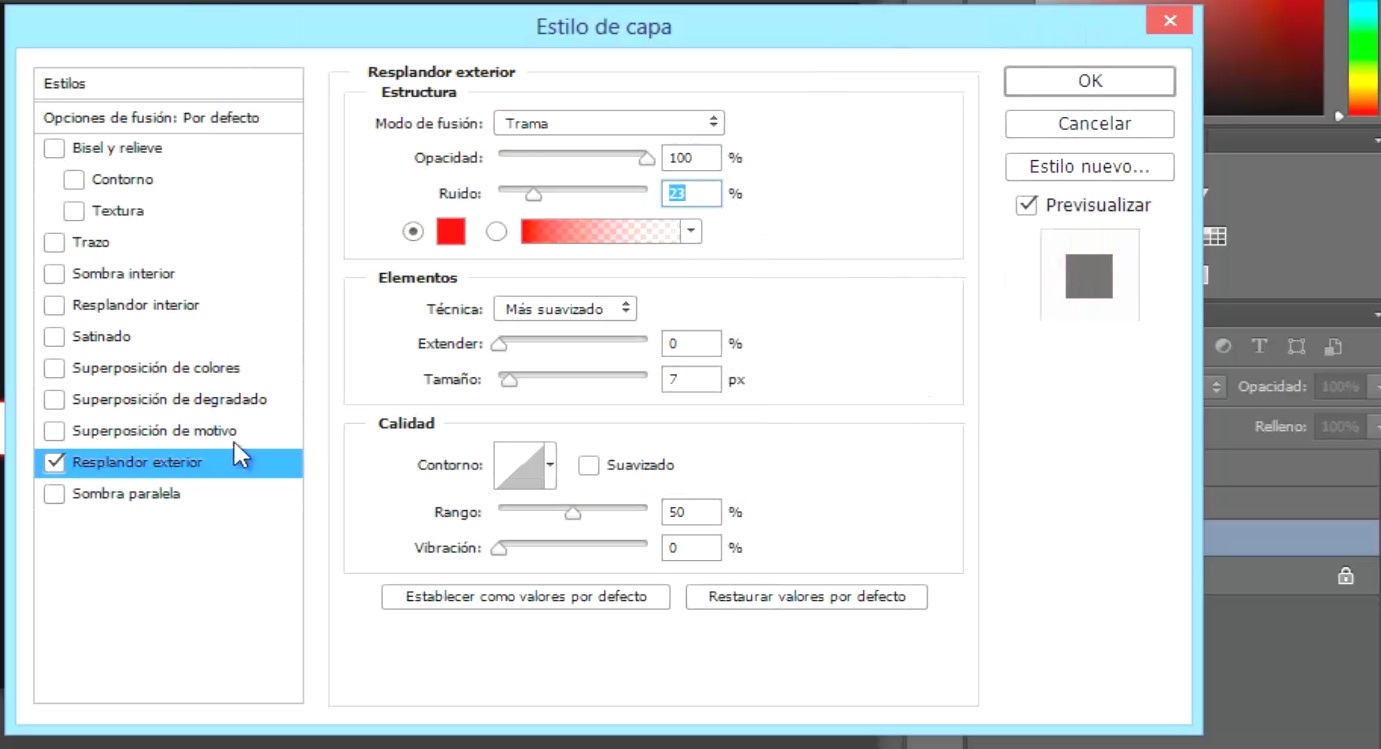Screen dimensions: 1381x749
Task: Click the style preview thumbnail
Action: [1090, 275]
